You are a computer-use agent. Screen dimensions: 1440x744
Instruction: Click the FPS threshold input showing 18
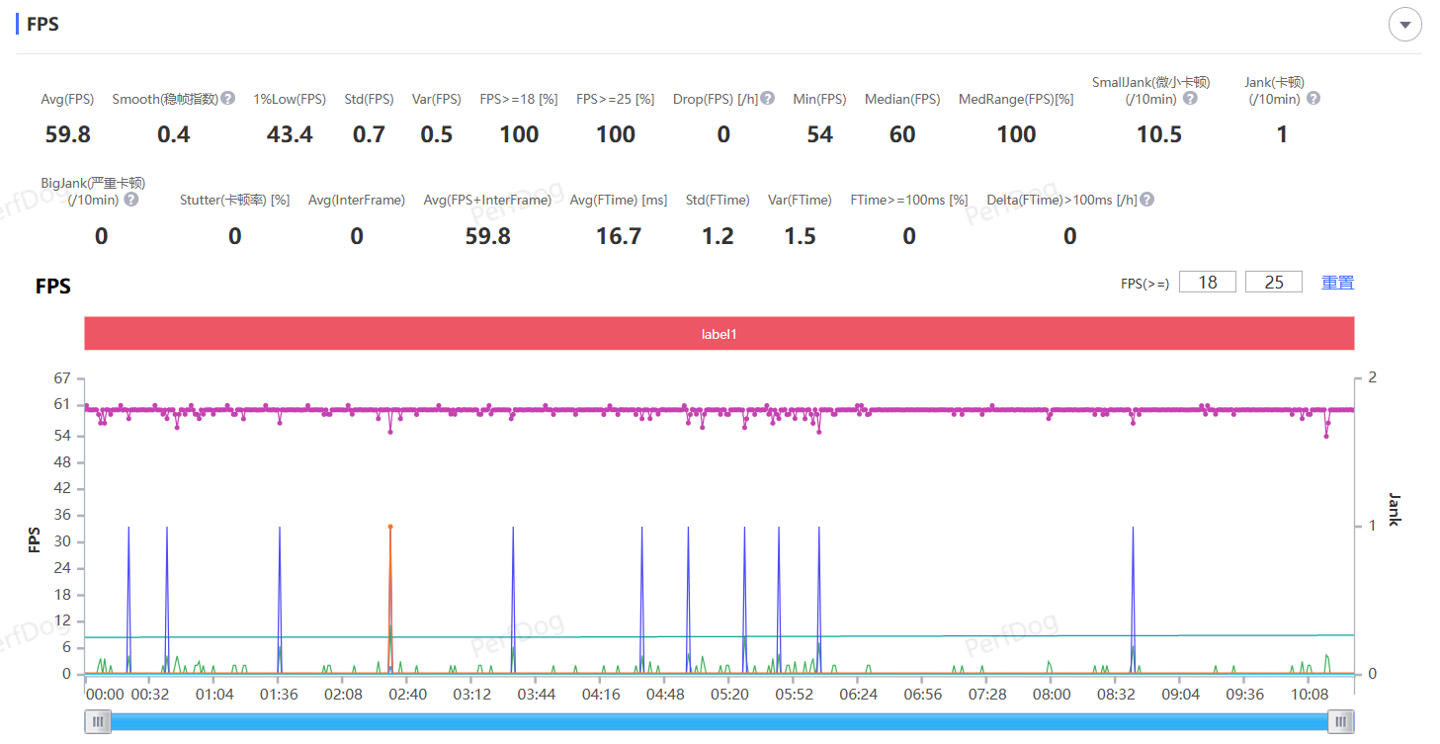coord(1207,282)
